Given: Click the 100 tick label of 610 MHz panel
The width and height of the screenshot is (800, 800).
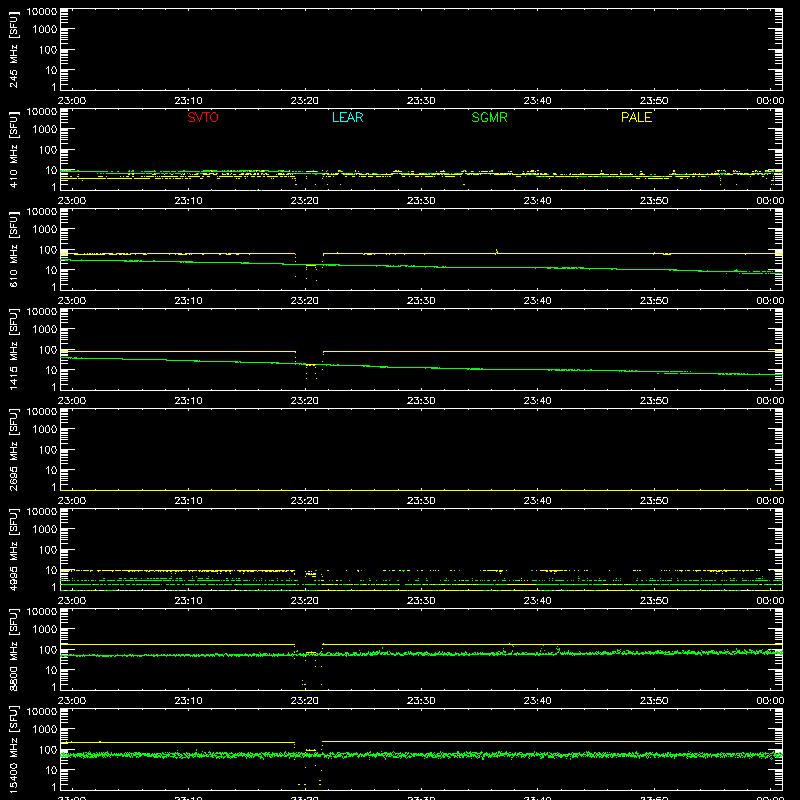Looking at the screenshot, I should tap(47, 250).
